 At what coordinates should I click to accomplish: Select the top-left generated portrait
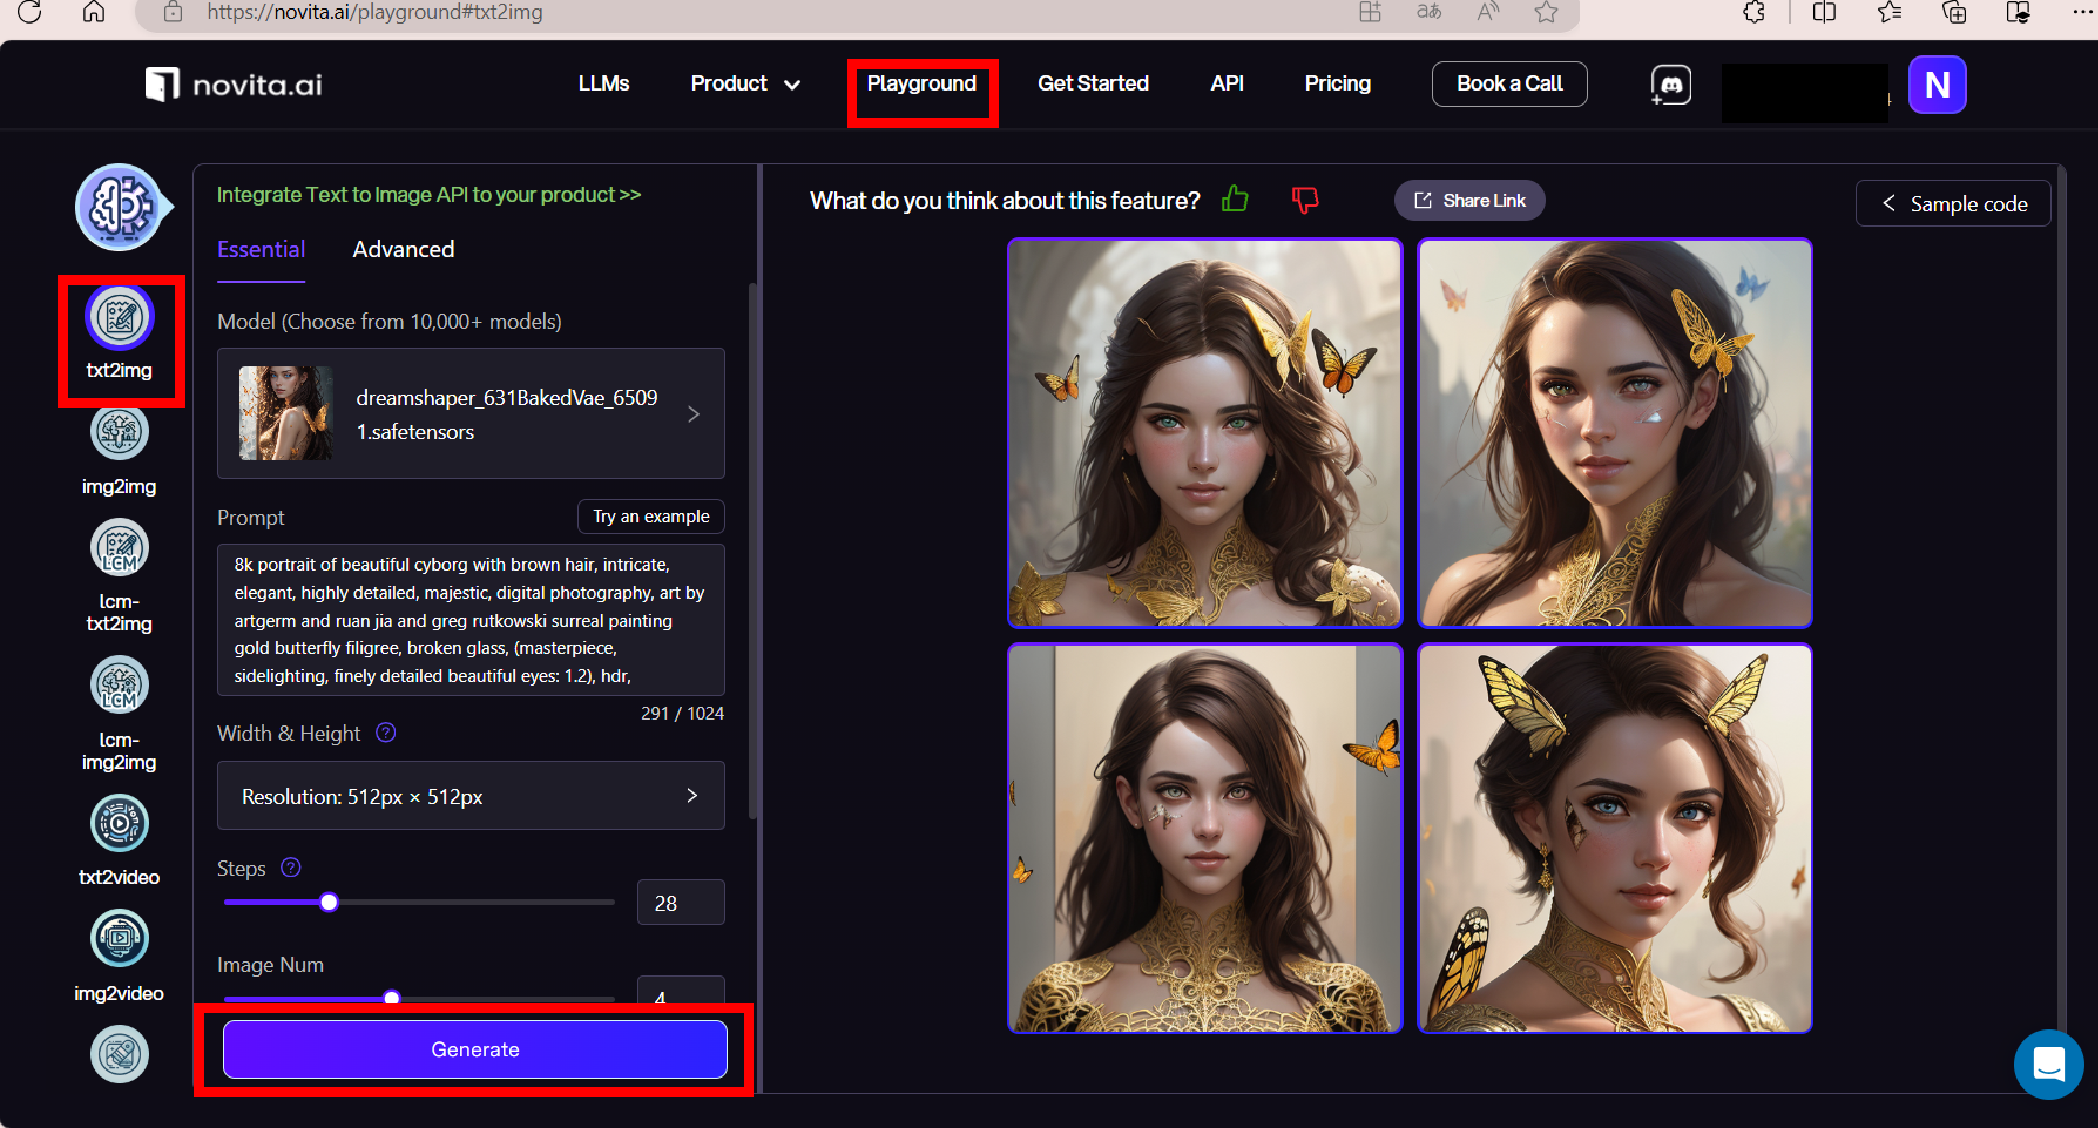click(x=1205, y=433)
